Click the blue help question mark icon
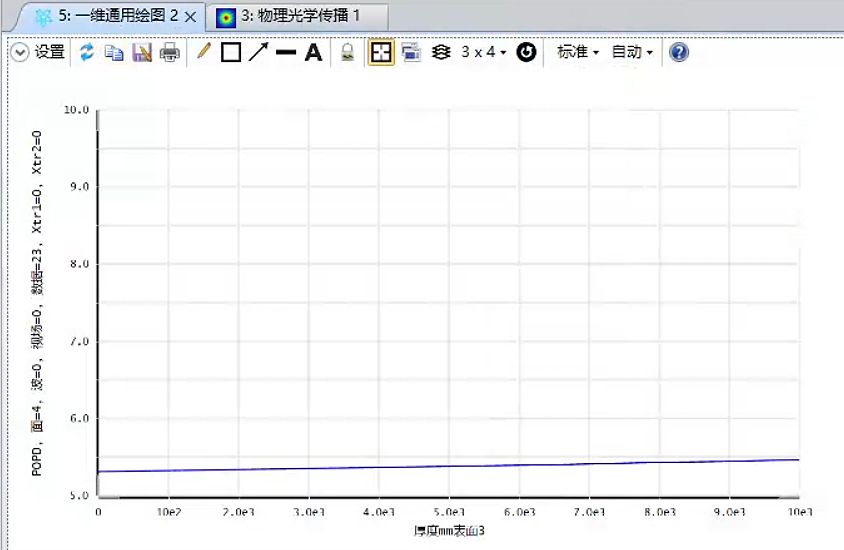The width and height of the screenshot is (844, 550). (x=679, y=52)
